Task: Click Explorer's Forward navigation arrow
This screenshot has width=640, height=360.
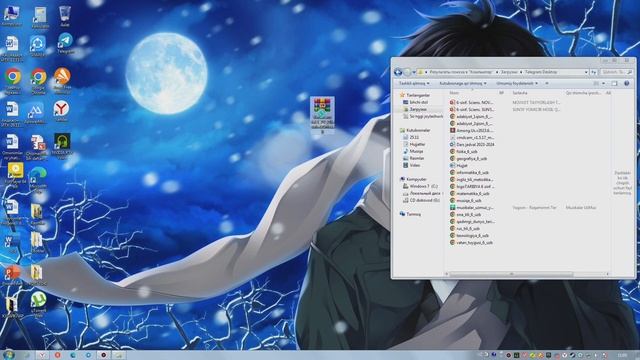Action: [x=407, y=72]
